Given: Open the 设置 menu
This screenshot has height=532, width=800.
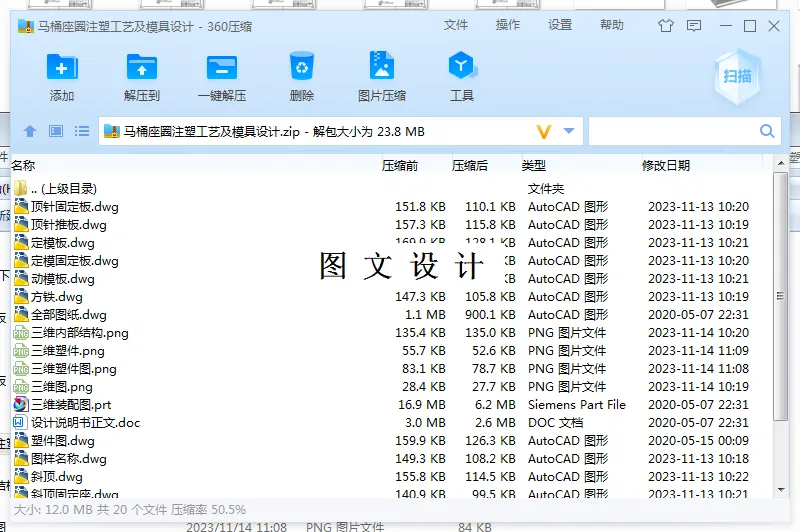Looking at the screenshot, I should (560, 25).
